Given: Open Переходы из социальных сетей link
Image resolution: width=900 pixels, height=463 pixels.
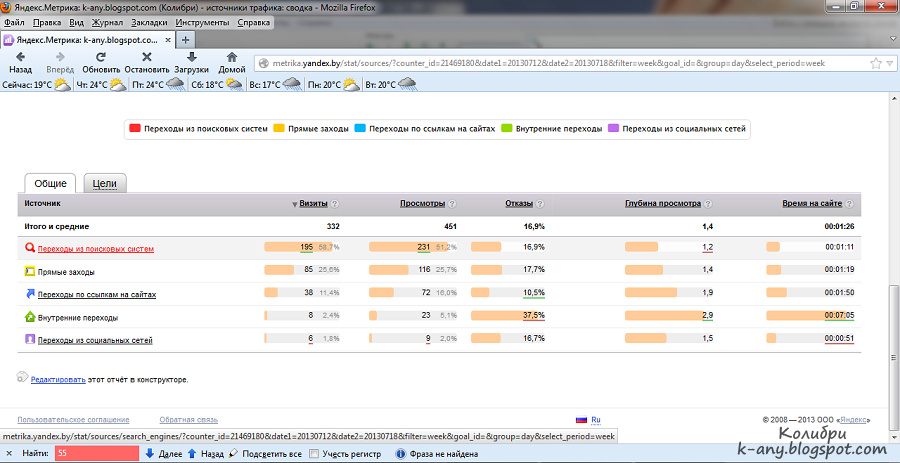Looking at the screenshot, I should pyautogui.click(x=95, y=340).
